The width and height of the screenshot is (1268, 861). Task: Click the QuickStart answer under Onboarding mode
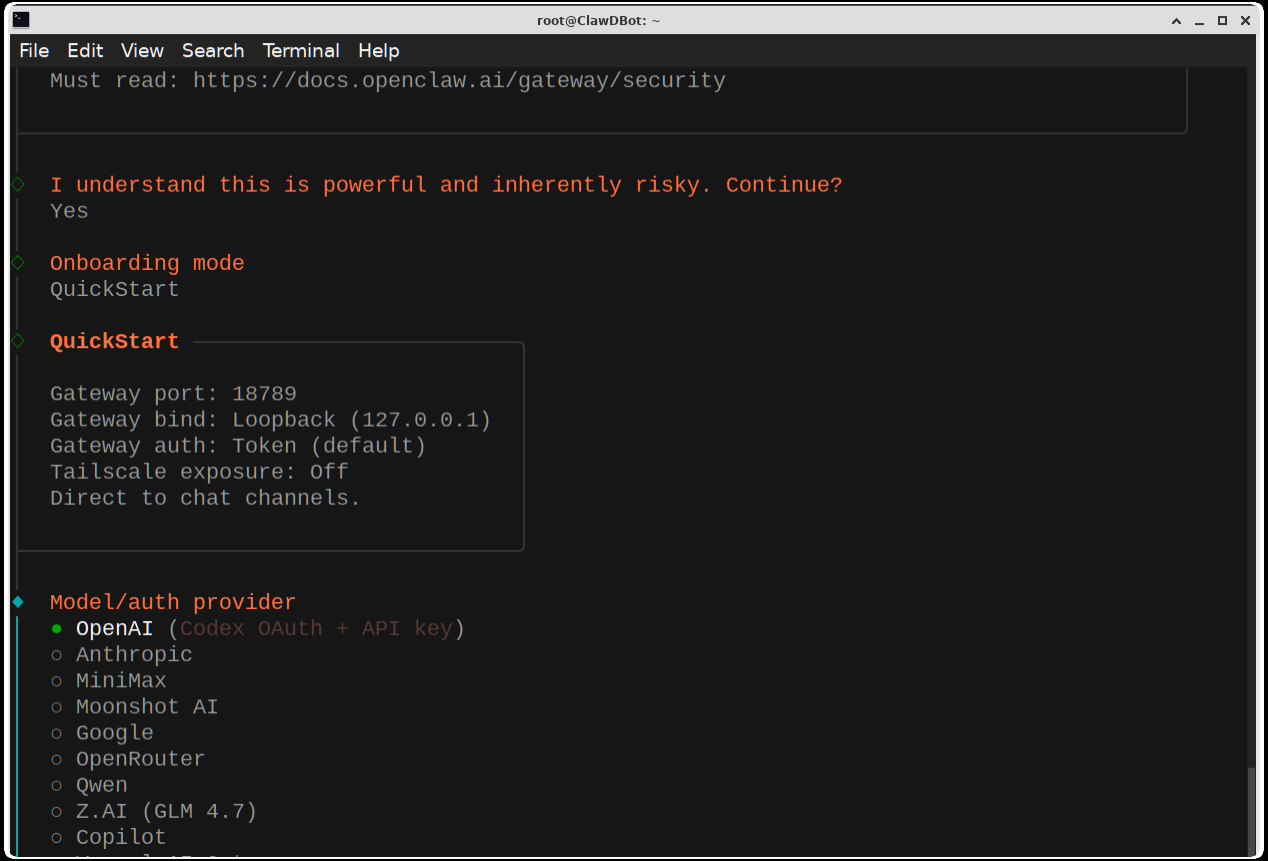click(115, 289)
